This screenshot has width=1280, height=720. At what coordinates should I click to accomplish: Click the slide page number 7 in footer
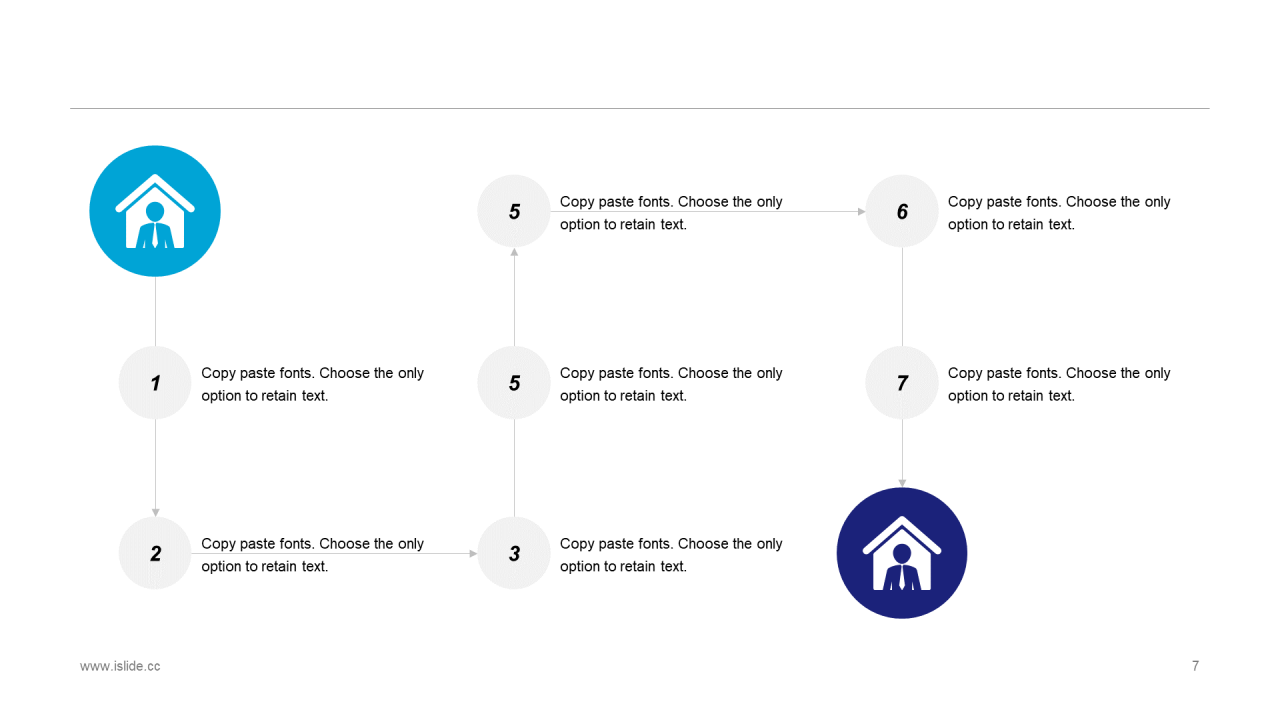pos(1195,666)
